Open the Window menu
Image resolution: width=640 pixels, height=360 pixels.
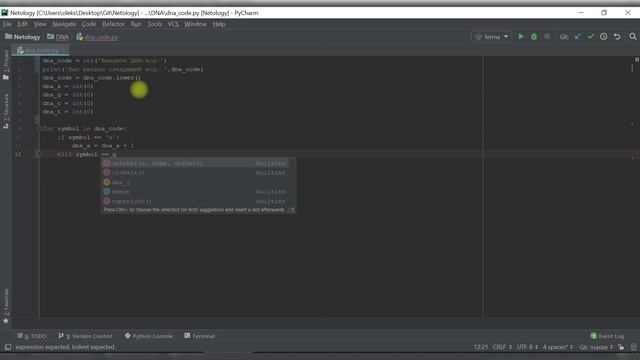click(196, 24)
